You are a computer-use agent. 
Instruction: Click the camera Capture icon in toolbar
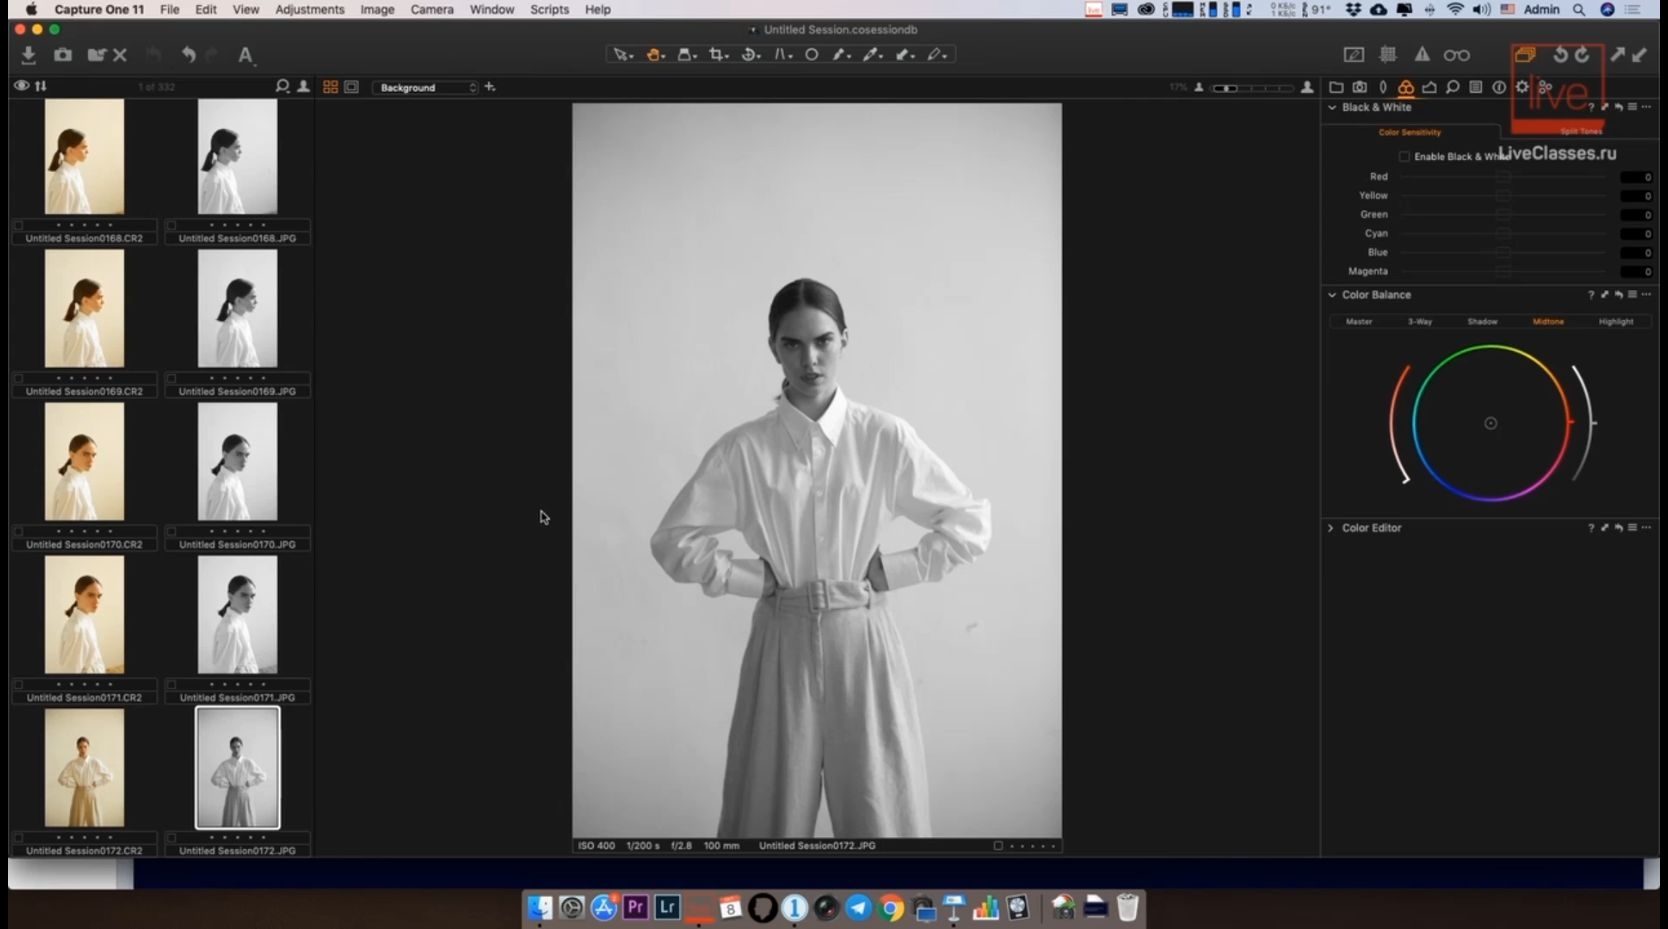point(63,55)
